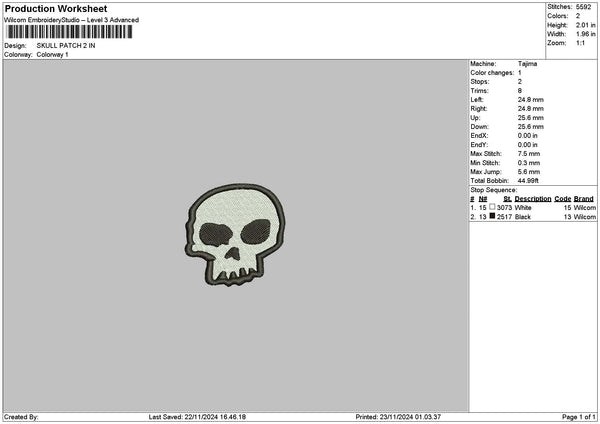Click the 'Production Worksheet' title
The height and width of the screenshot is (424, 600).
point(56,8)
